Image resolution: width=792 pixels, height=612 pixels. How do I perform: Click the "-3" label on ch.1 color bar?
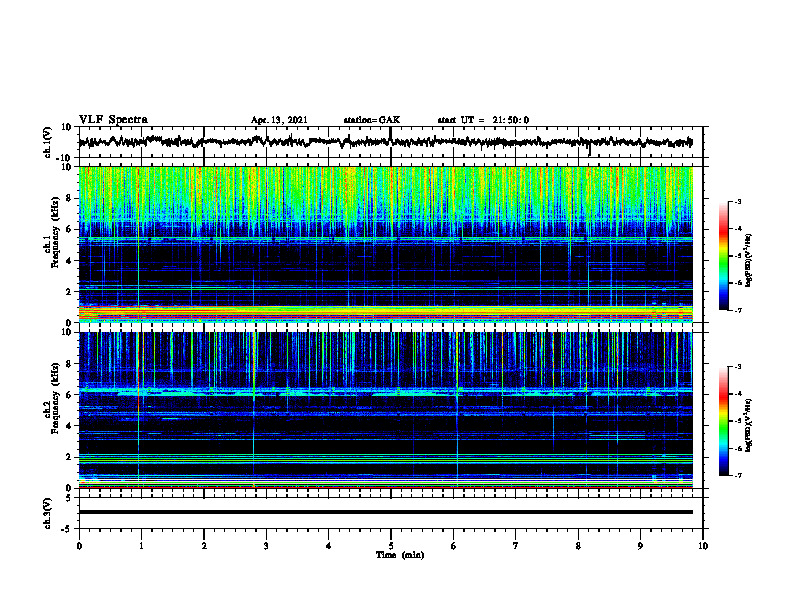point(738,202)
